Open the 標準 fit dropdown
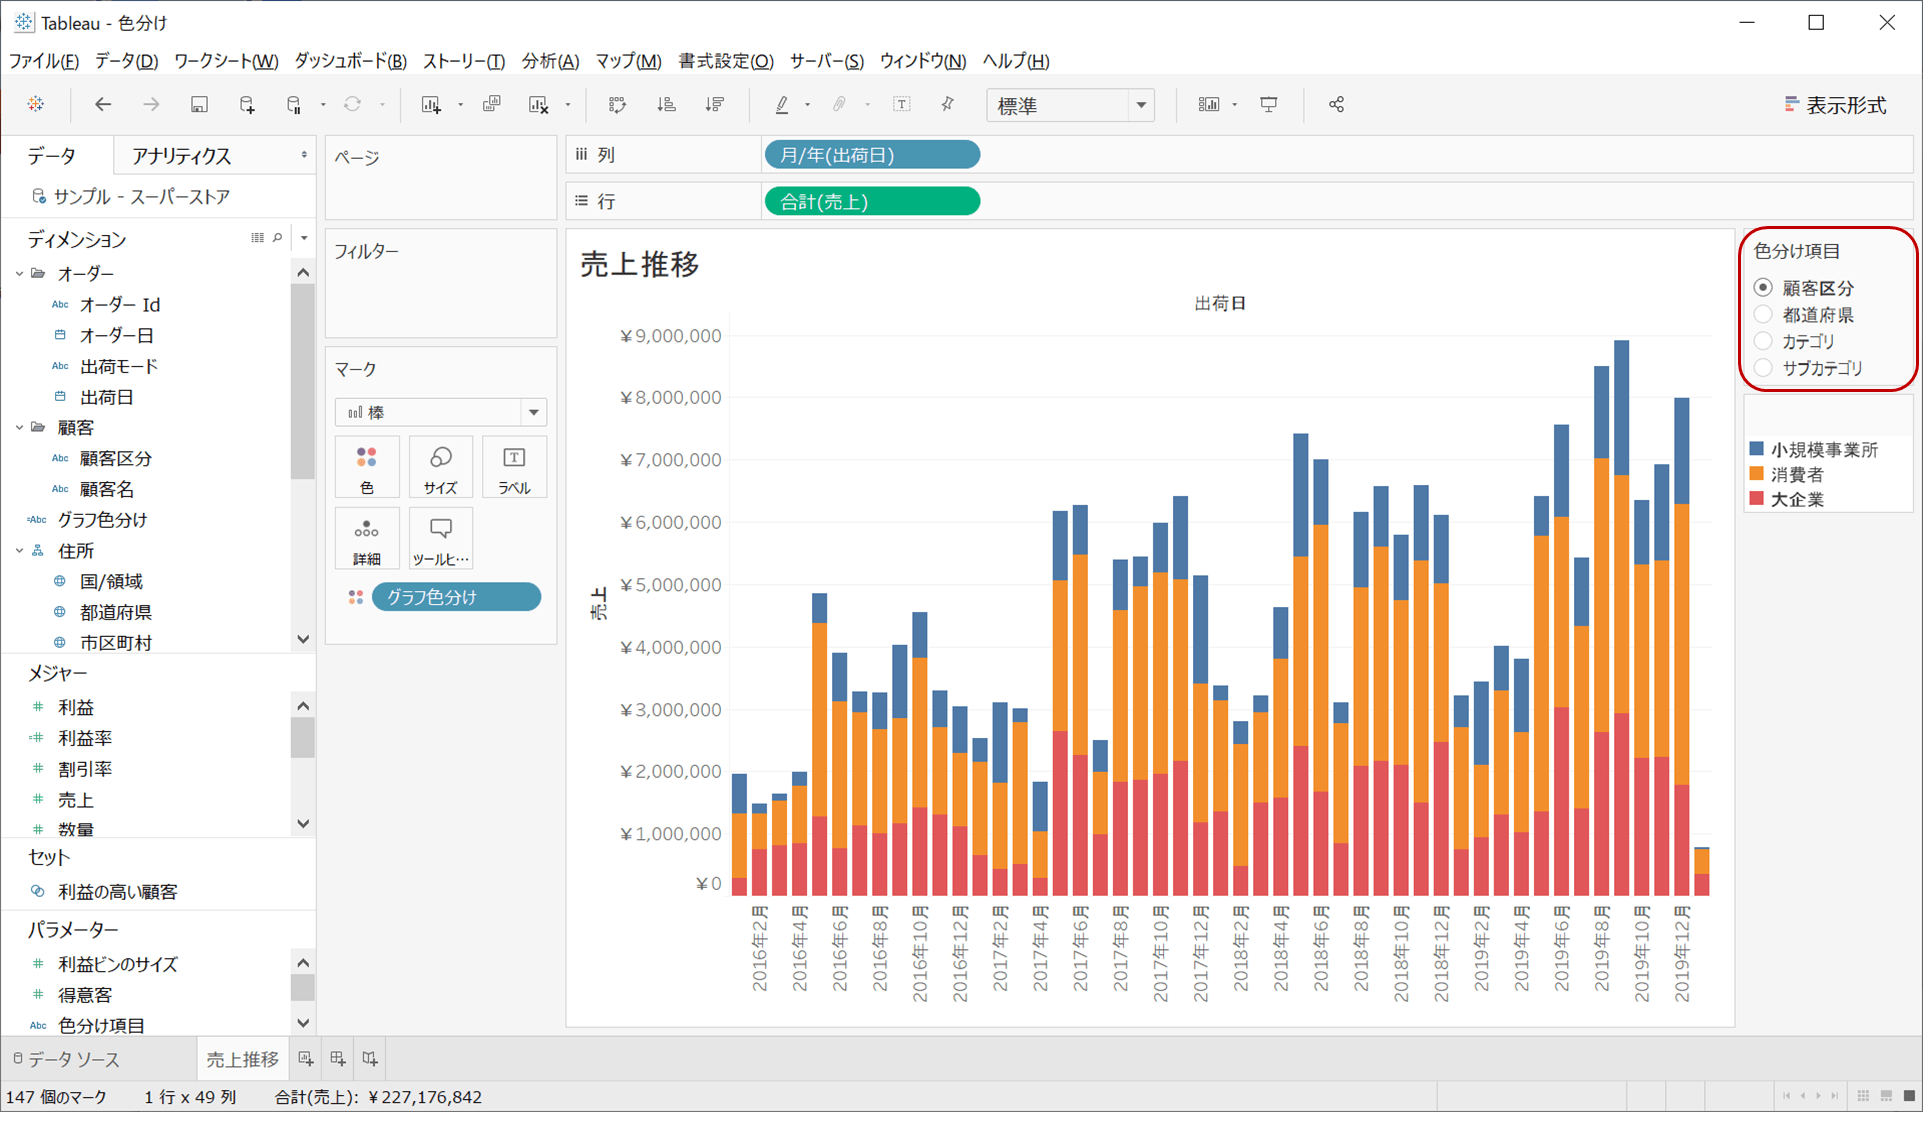The width and height of the screenshot is (1923, 1121). point(1141,105)
